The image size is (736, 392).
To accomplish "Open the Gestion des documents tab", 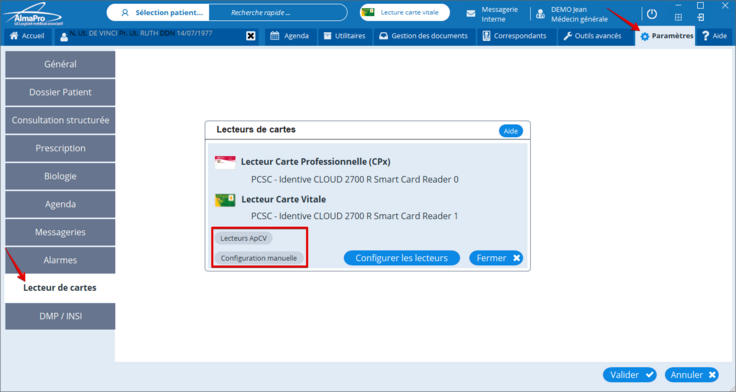I will tap(424, 36).
